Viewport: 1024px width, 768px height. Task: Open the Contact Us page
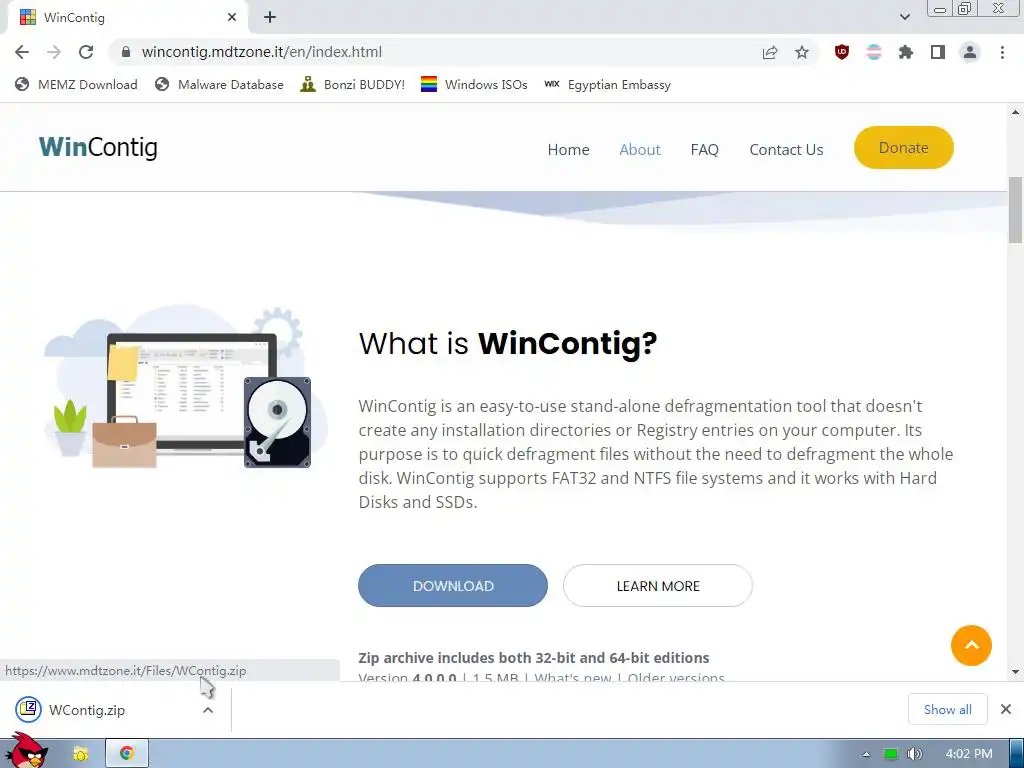(x=786, y=150)
